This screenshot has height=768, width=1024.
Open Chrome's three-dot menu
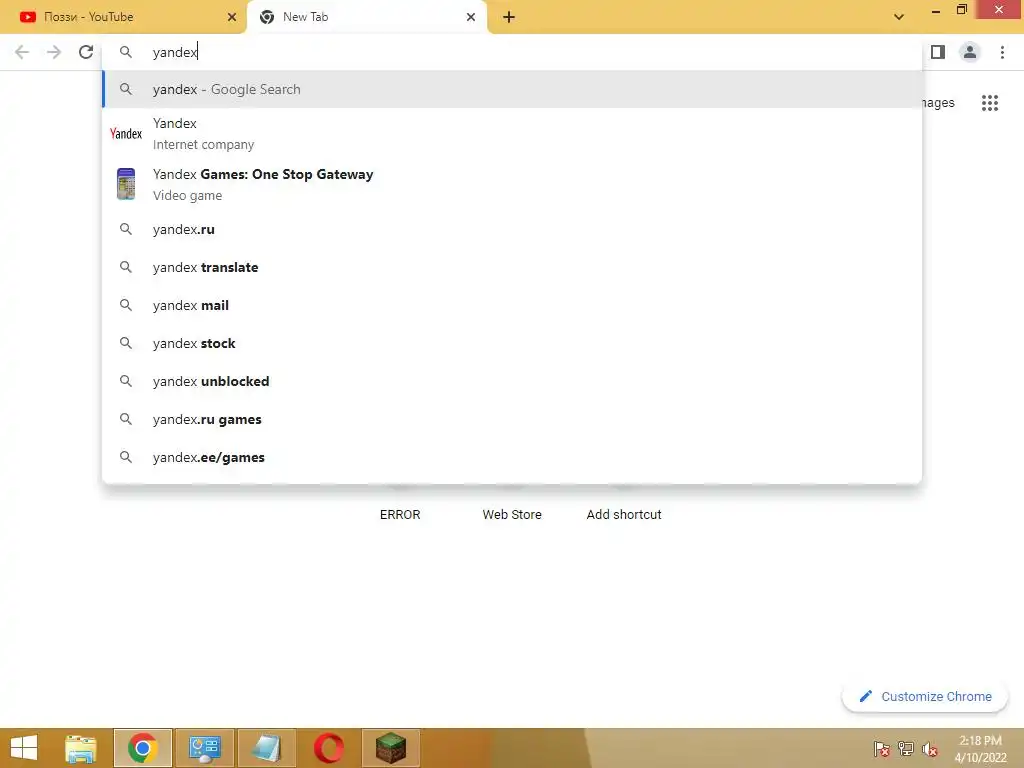coord(1002,52)
